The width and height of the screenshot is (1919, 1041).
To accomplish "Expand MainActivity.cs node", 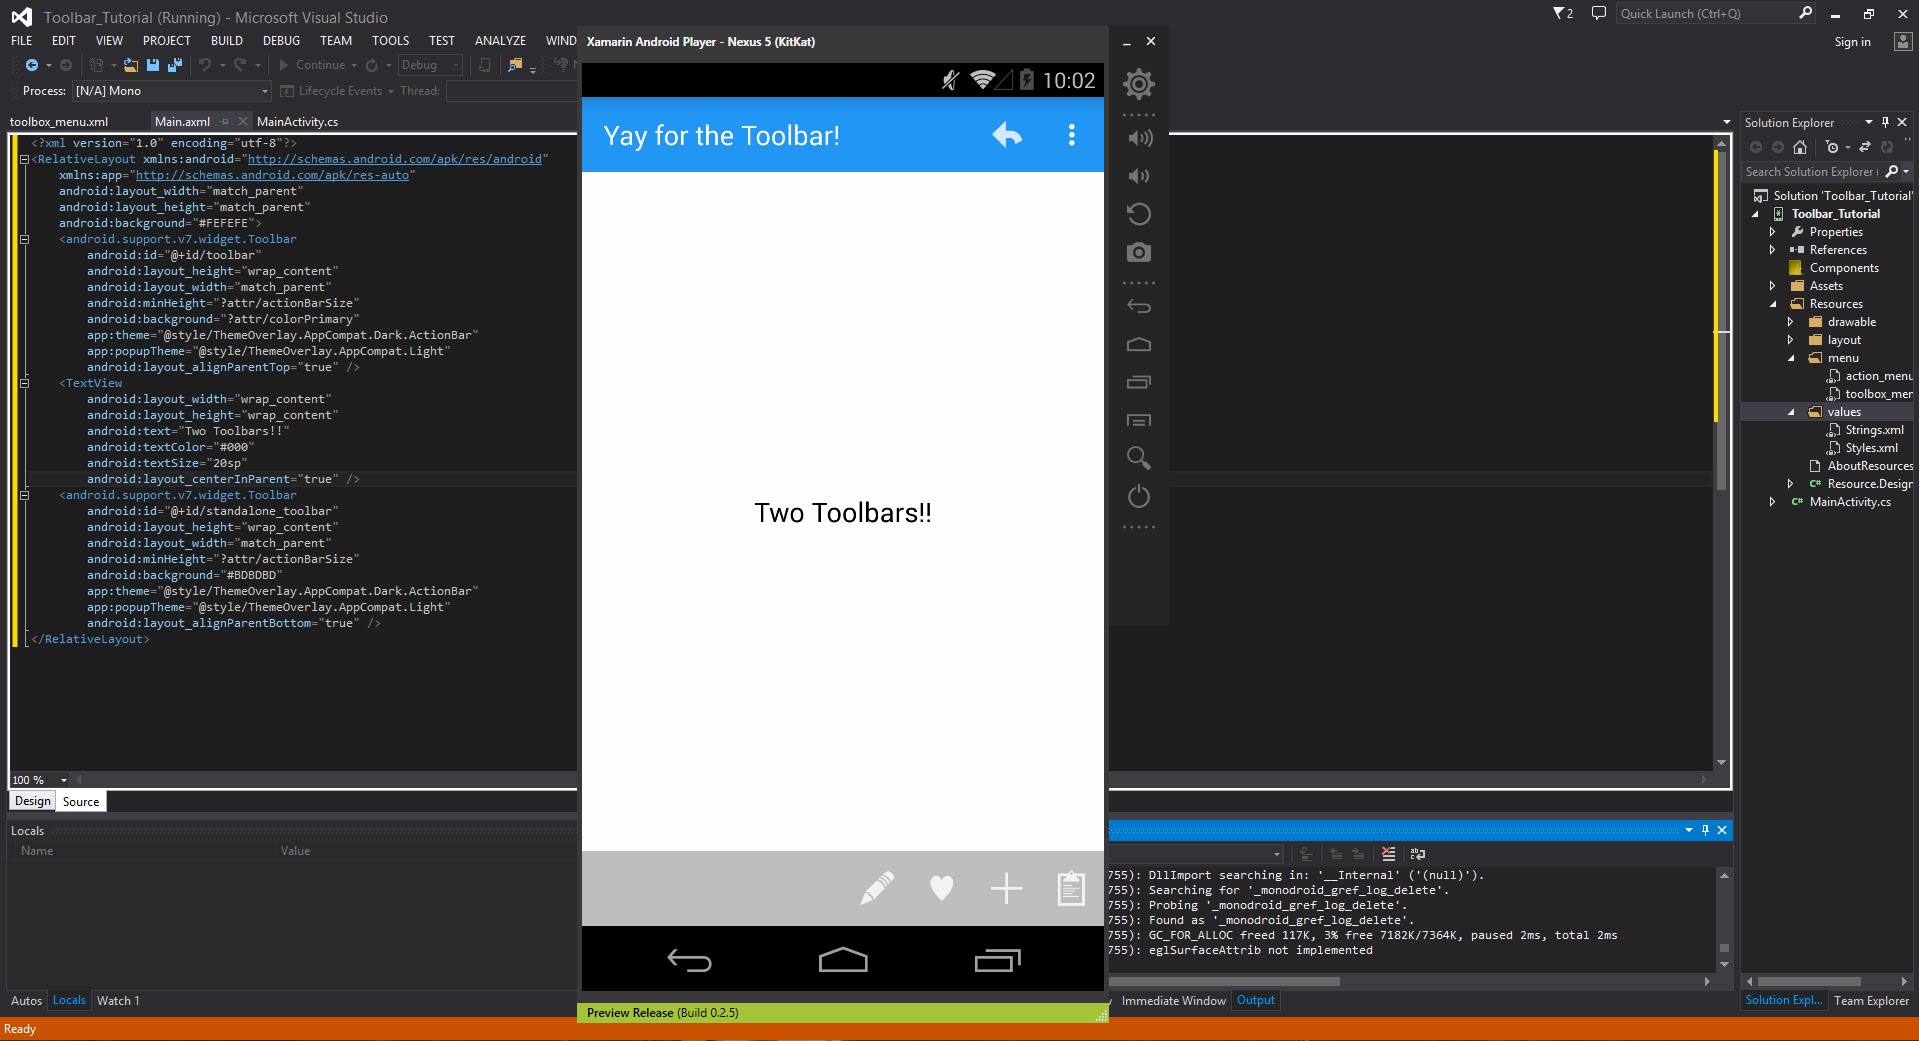I will pos(1772,502).
